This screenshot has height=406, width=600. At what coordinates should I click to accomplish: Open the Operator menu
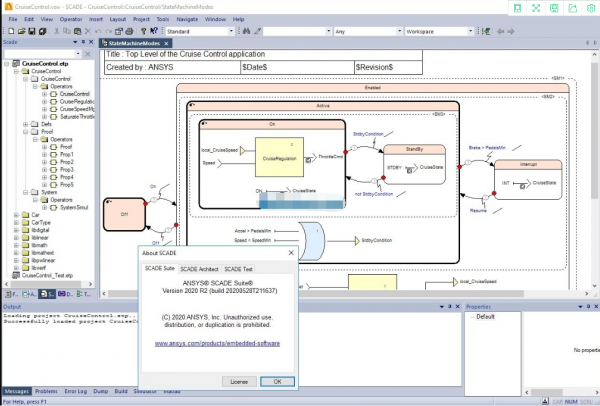(x=71, y=19)
